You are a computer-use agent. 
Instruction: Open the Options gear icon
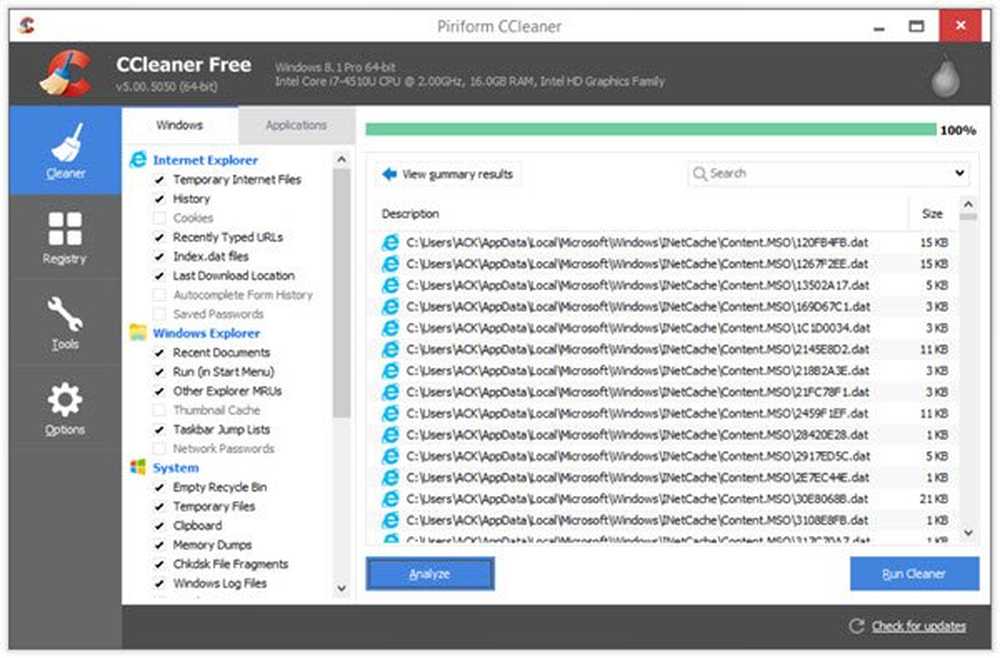(65, 400)
